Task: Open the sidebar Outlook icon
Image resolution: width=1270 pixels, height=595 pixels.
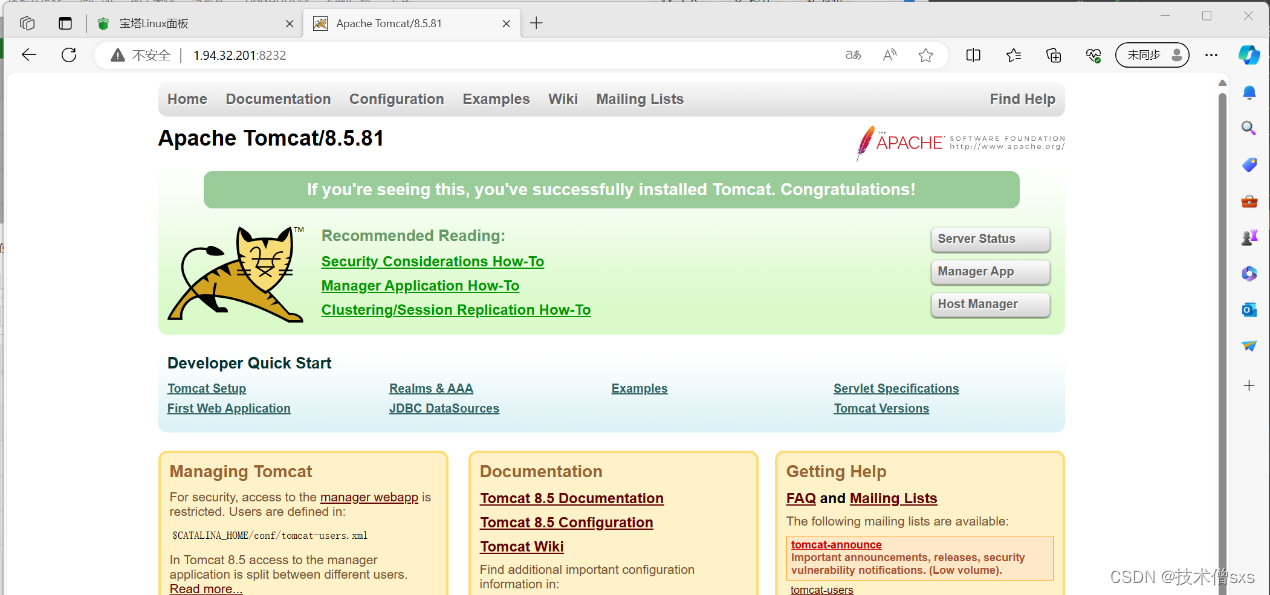Action: tap(1249, 310)
